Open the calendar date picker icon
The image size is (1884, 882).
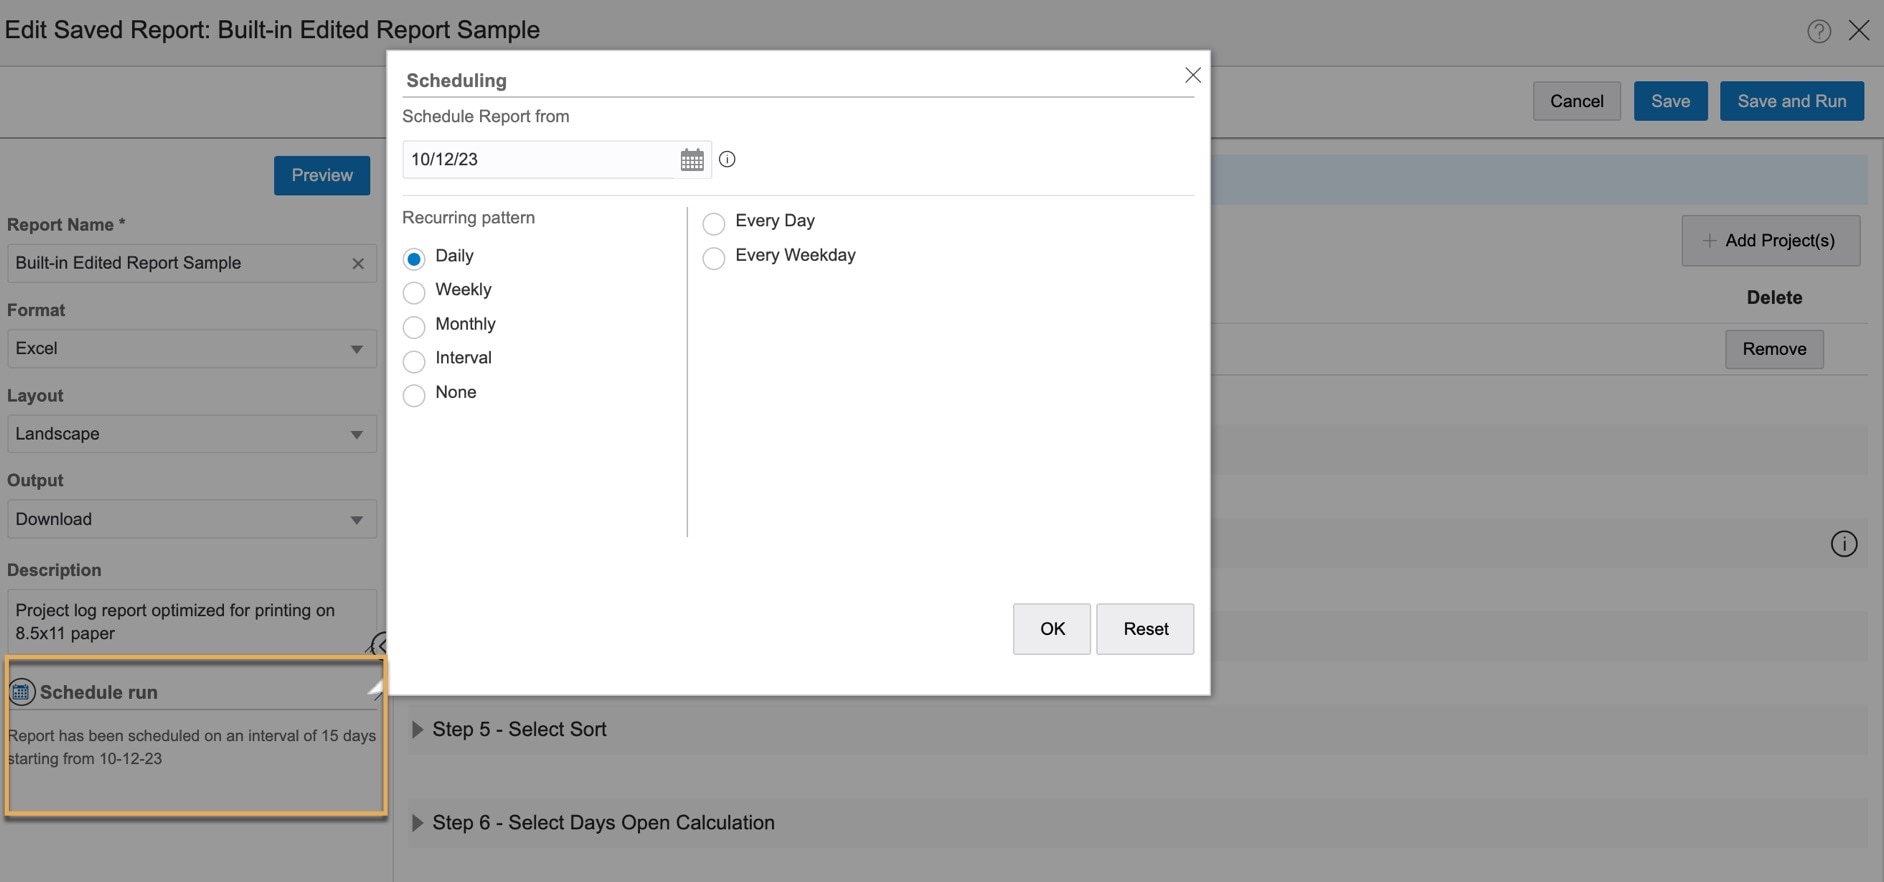click(x=691, y=160)
